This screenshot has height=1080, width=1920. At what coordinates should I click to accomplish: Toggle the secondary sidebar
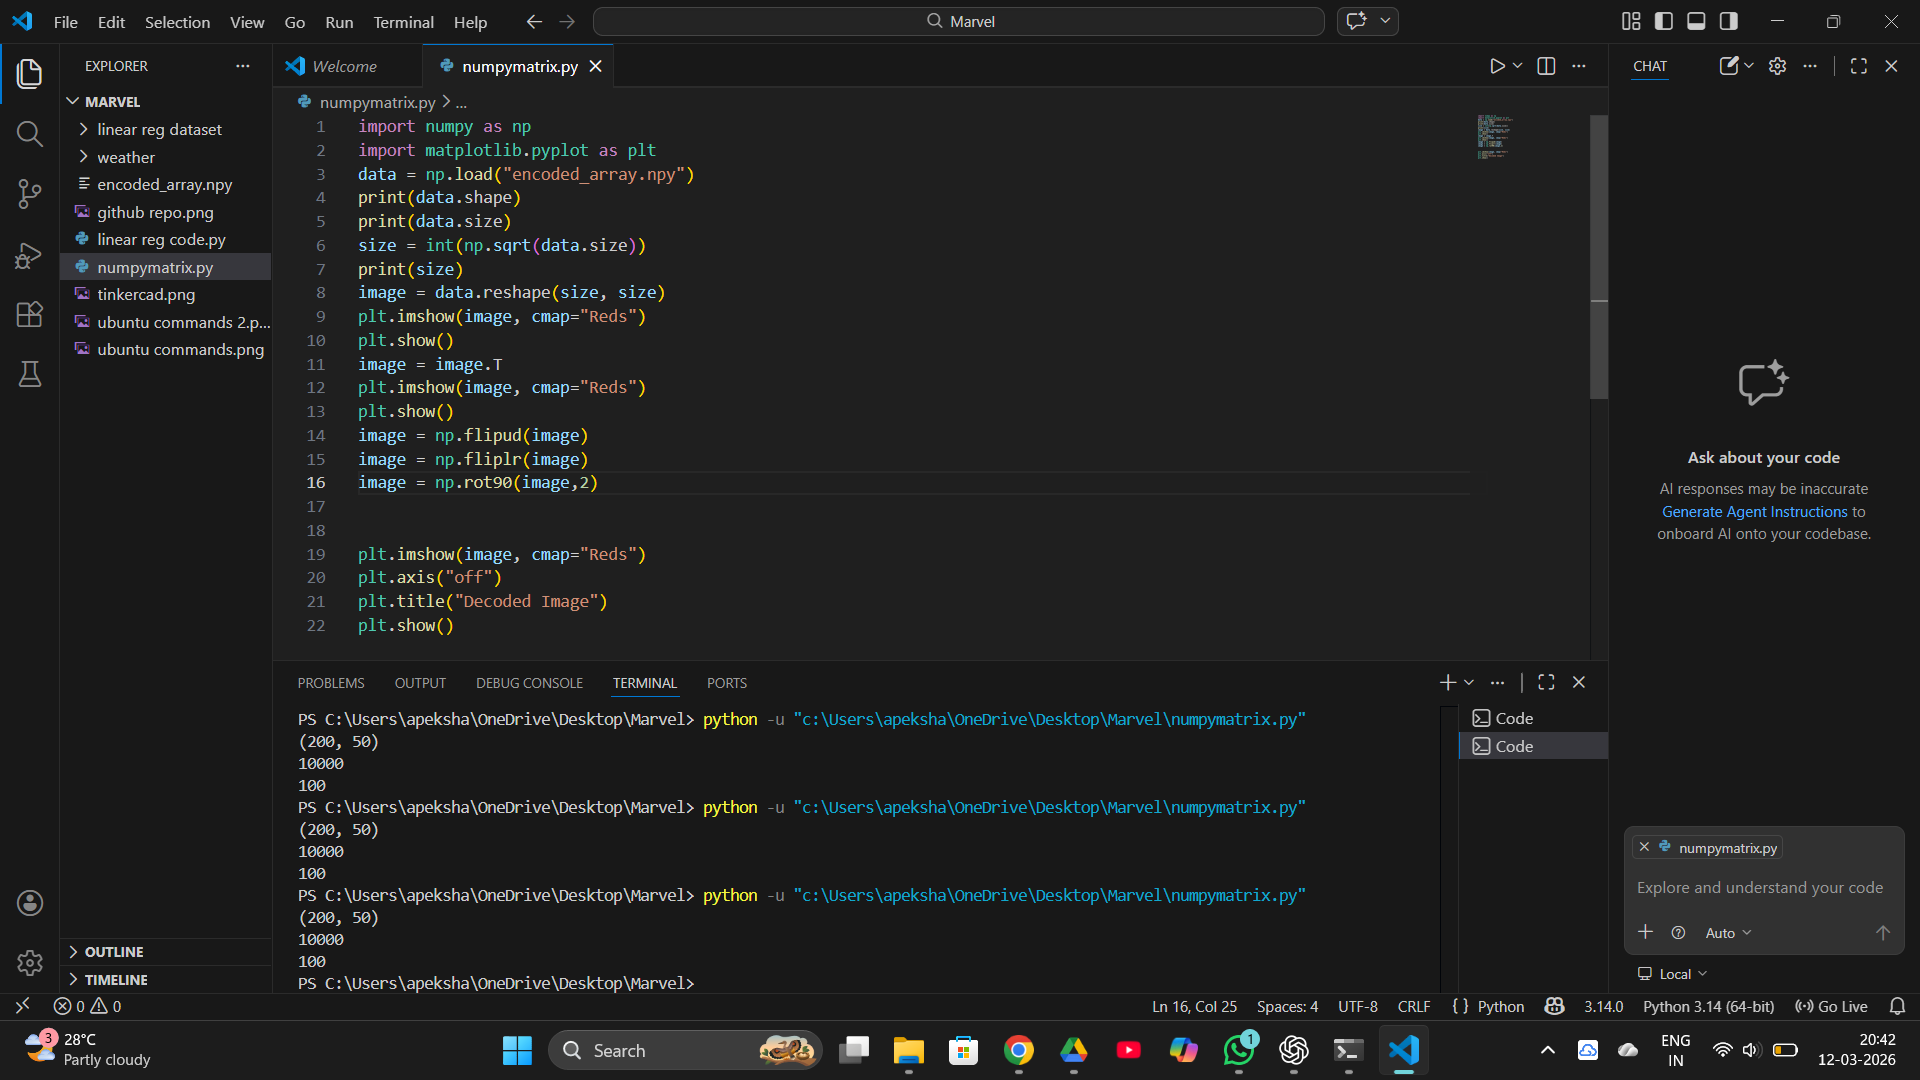pyautogui.click(x=1729, y=20)
